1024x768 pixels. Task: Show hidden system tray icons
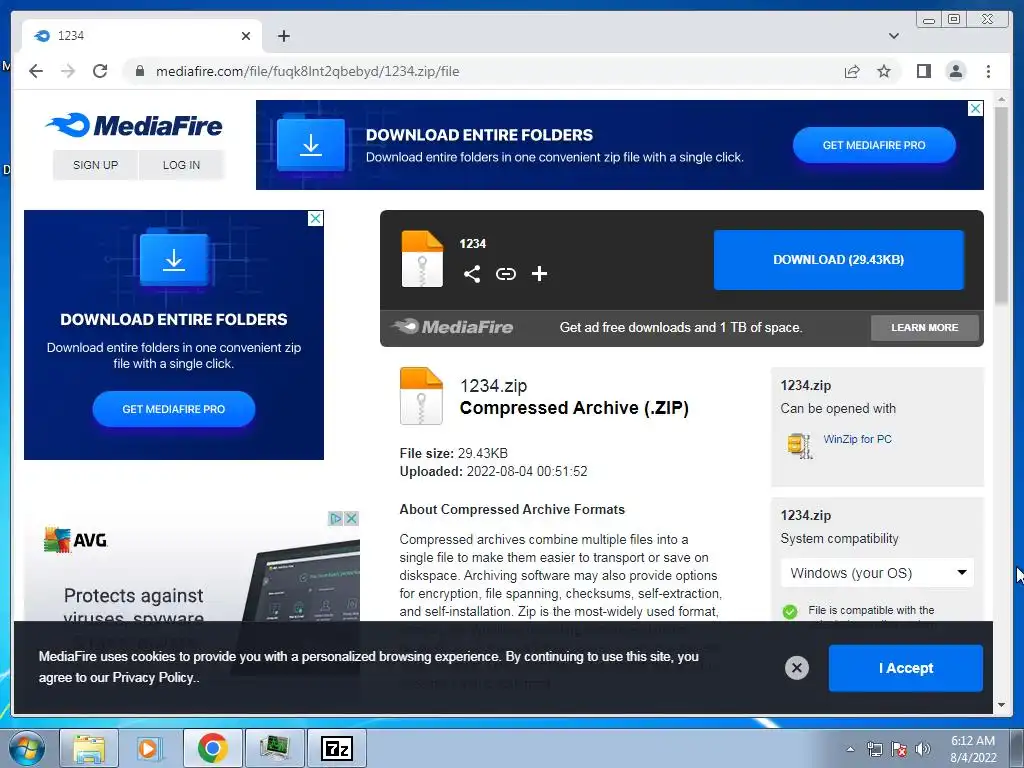(x=850, y=749)
